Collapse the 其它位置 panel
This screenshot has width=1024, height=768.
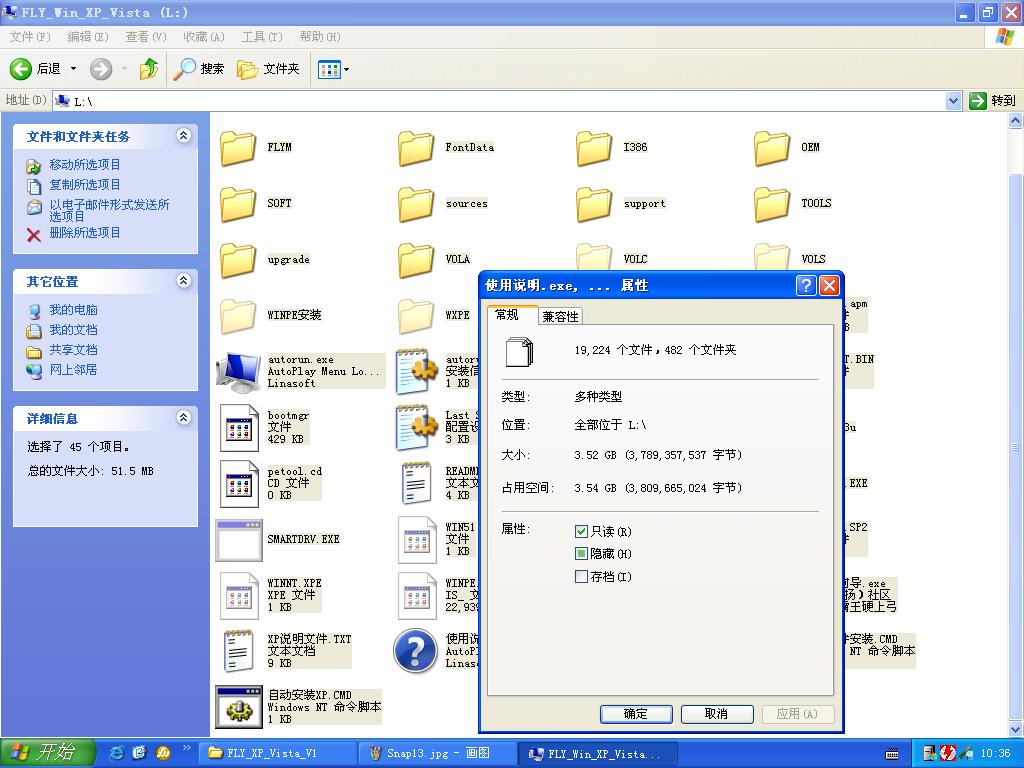(184, 281)
